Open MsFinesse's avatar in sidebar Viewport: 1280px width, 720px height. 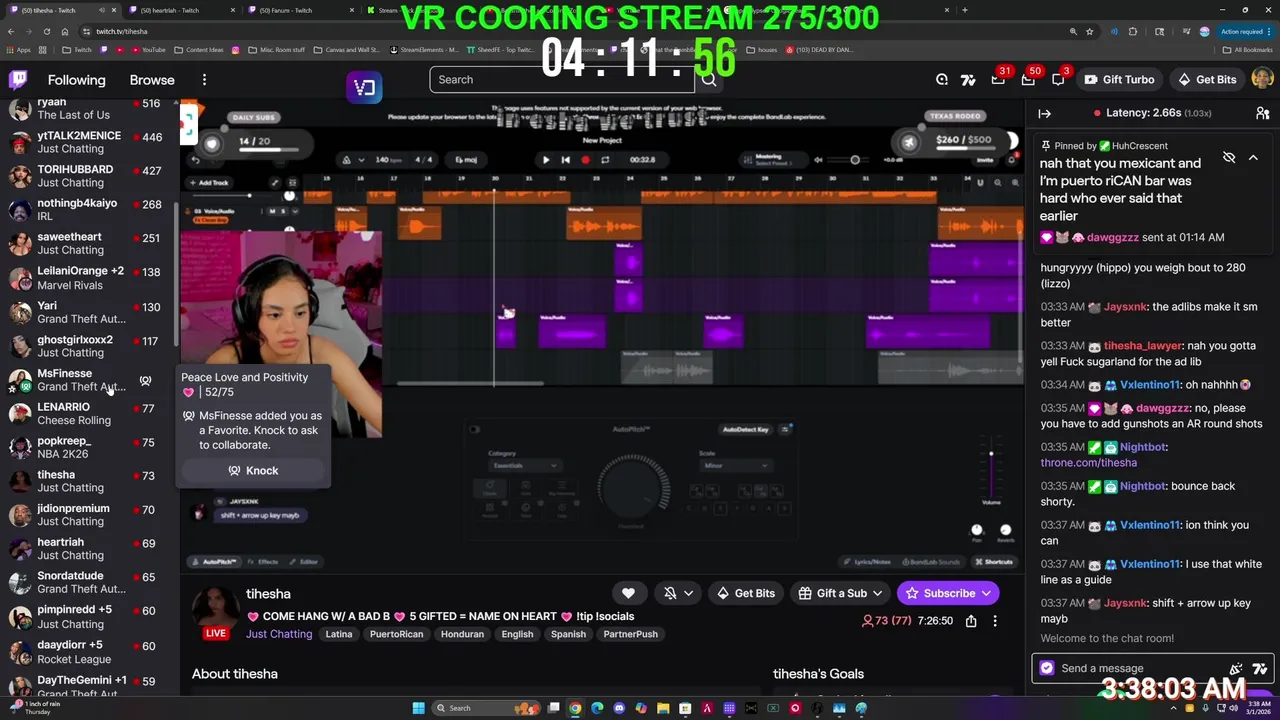click(x=20, y=380)
